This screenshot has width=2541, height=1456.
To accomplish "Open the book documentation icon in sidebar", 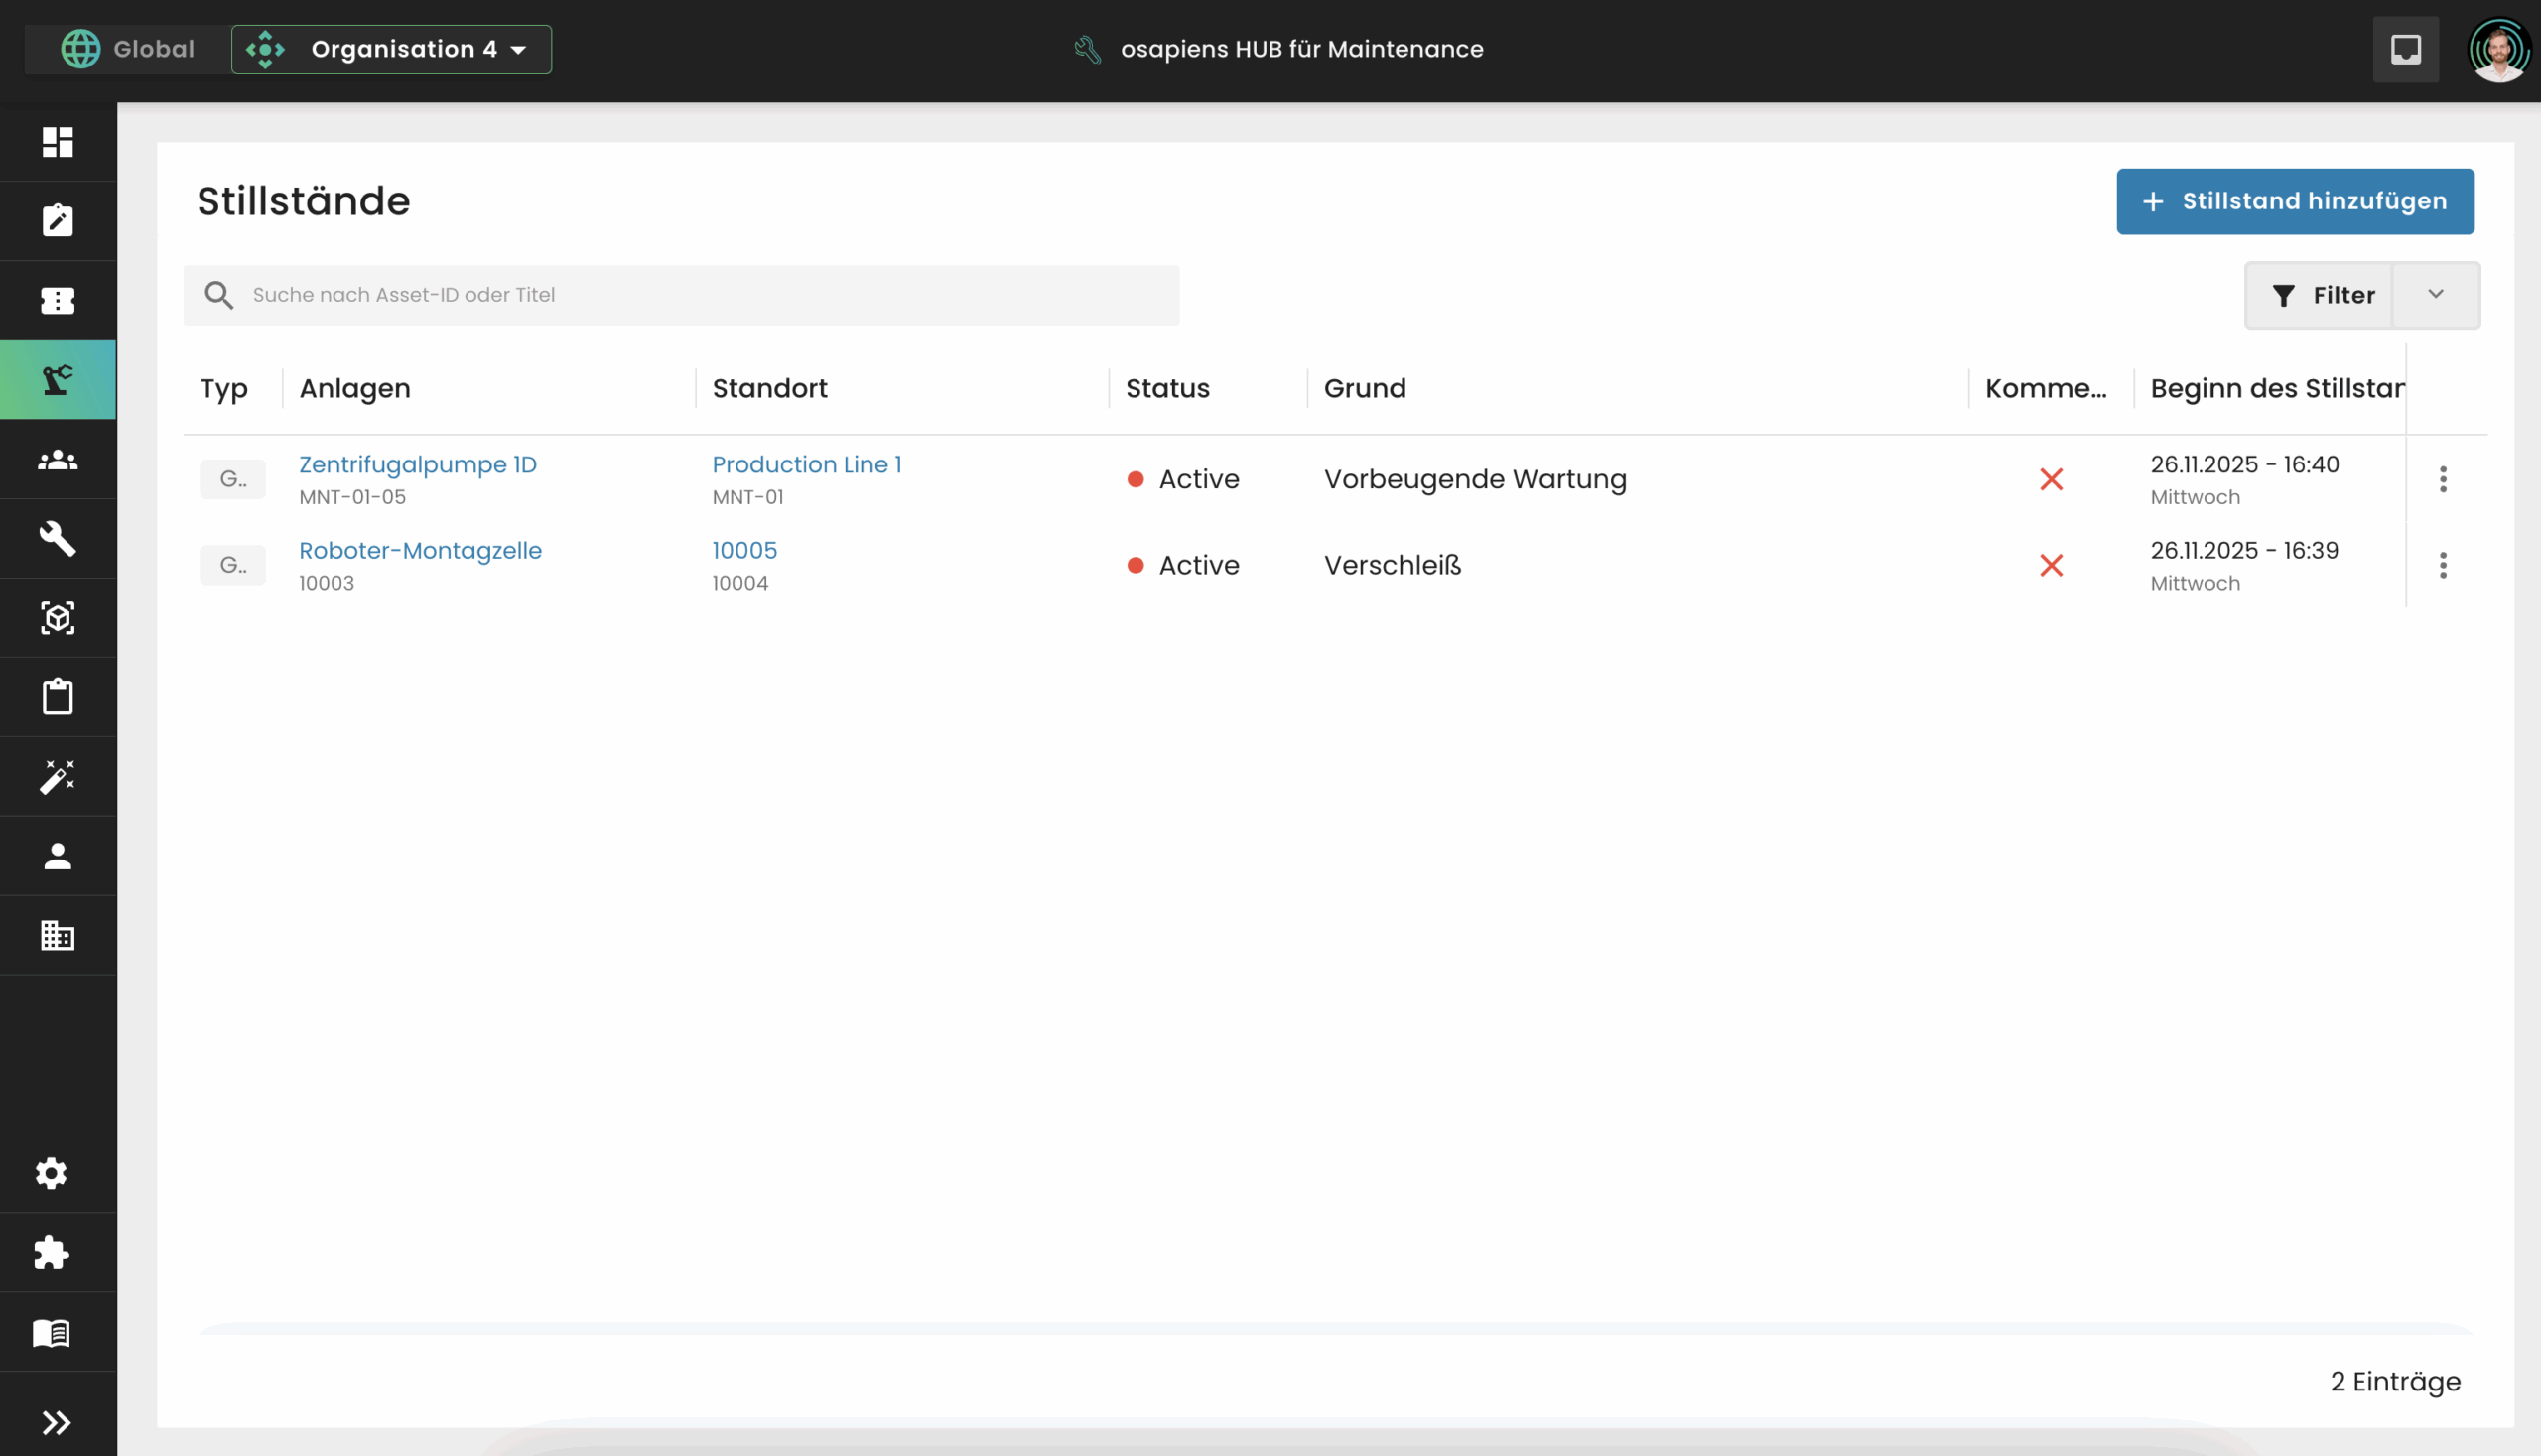I will [51, 1332].
